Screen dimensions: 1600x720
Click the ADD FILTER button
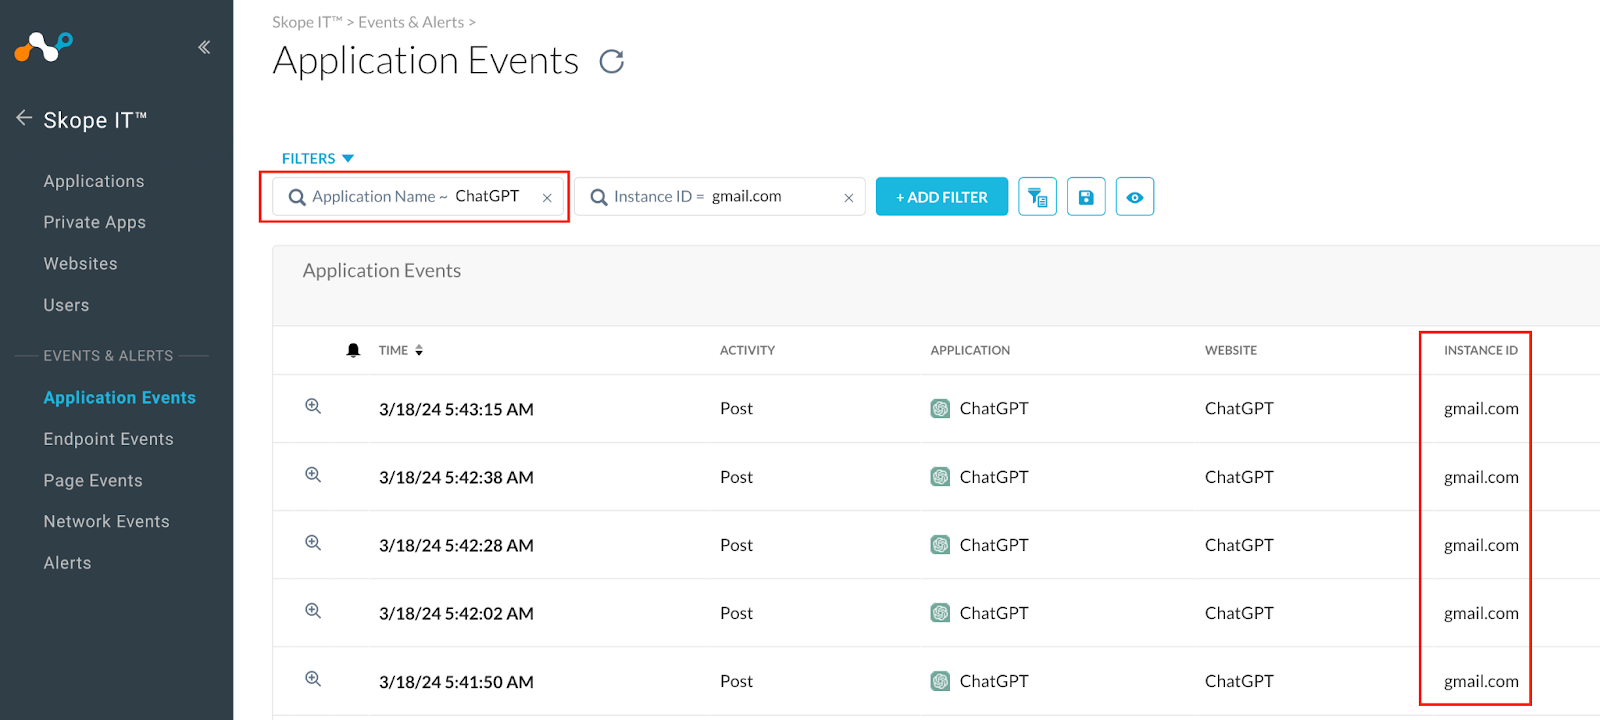942,197
